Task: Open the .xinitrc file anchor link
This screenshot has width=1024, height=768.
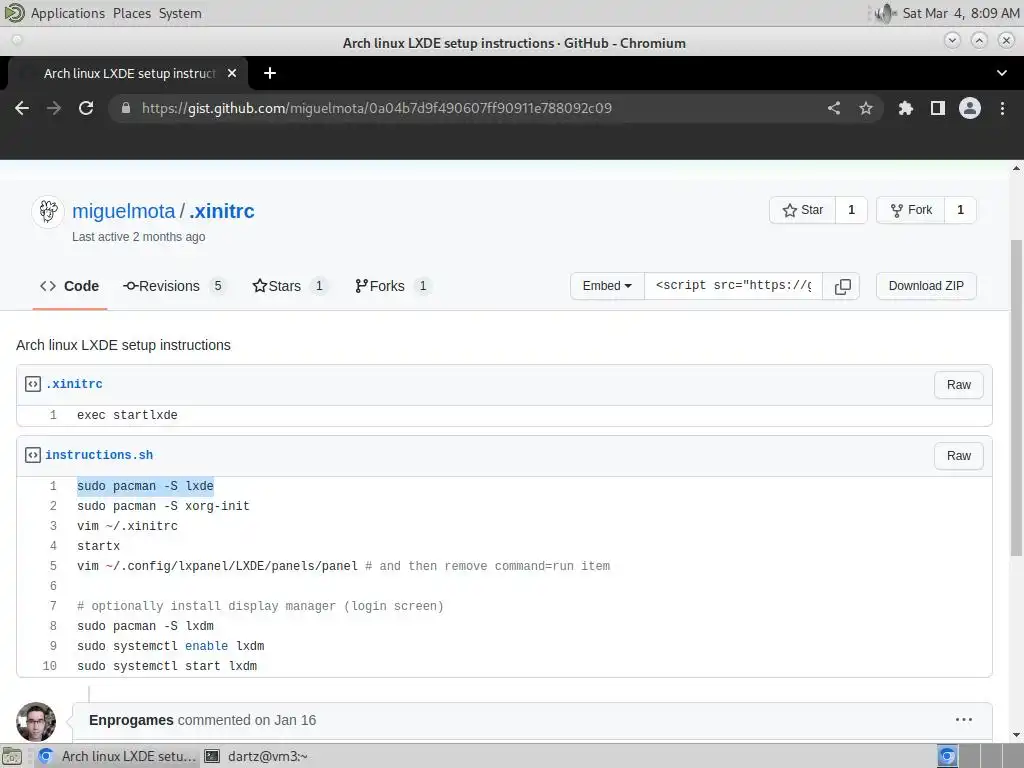Action: (74, 384)
